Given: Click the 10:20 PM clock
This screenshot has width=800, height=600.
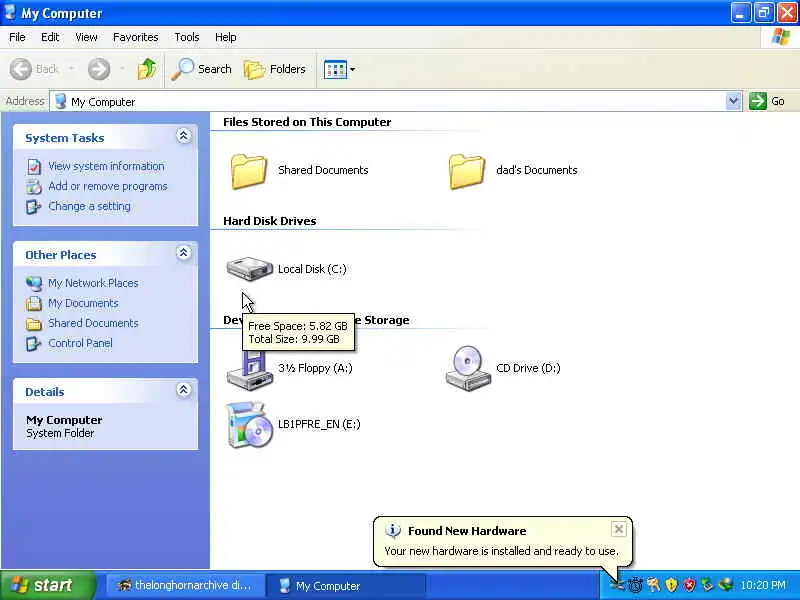Looking at the screenshot, I should [763, 585].
